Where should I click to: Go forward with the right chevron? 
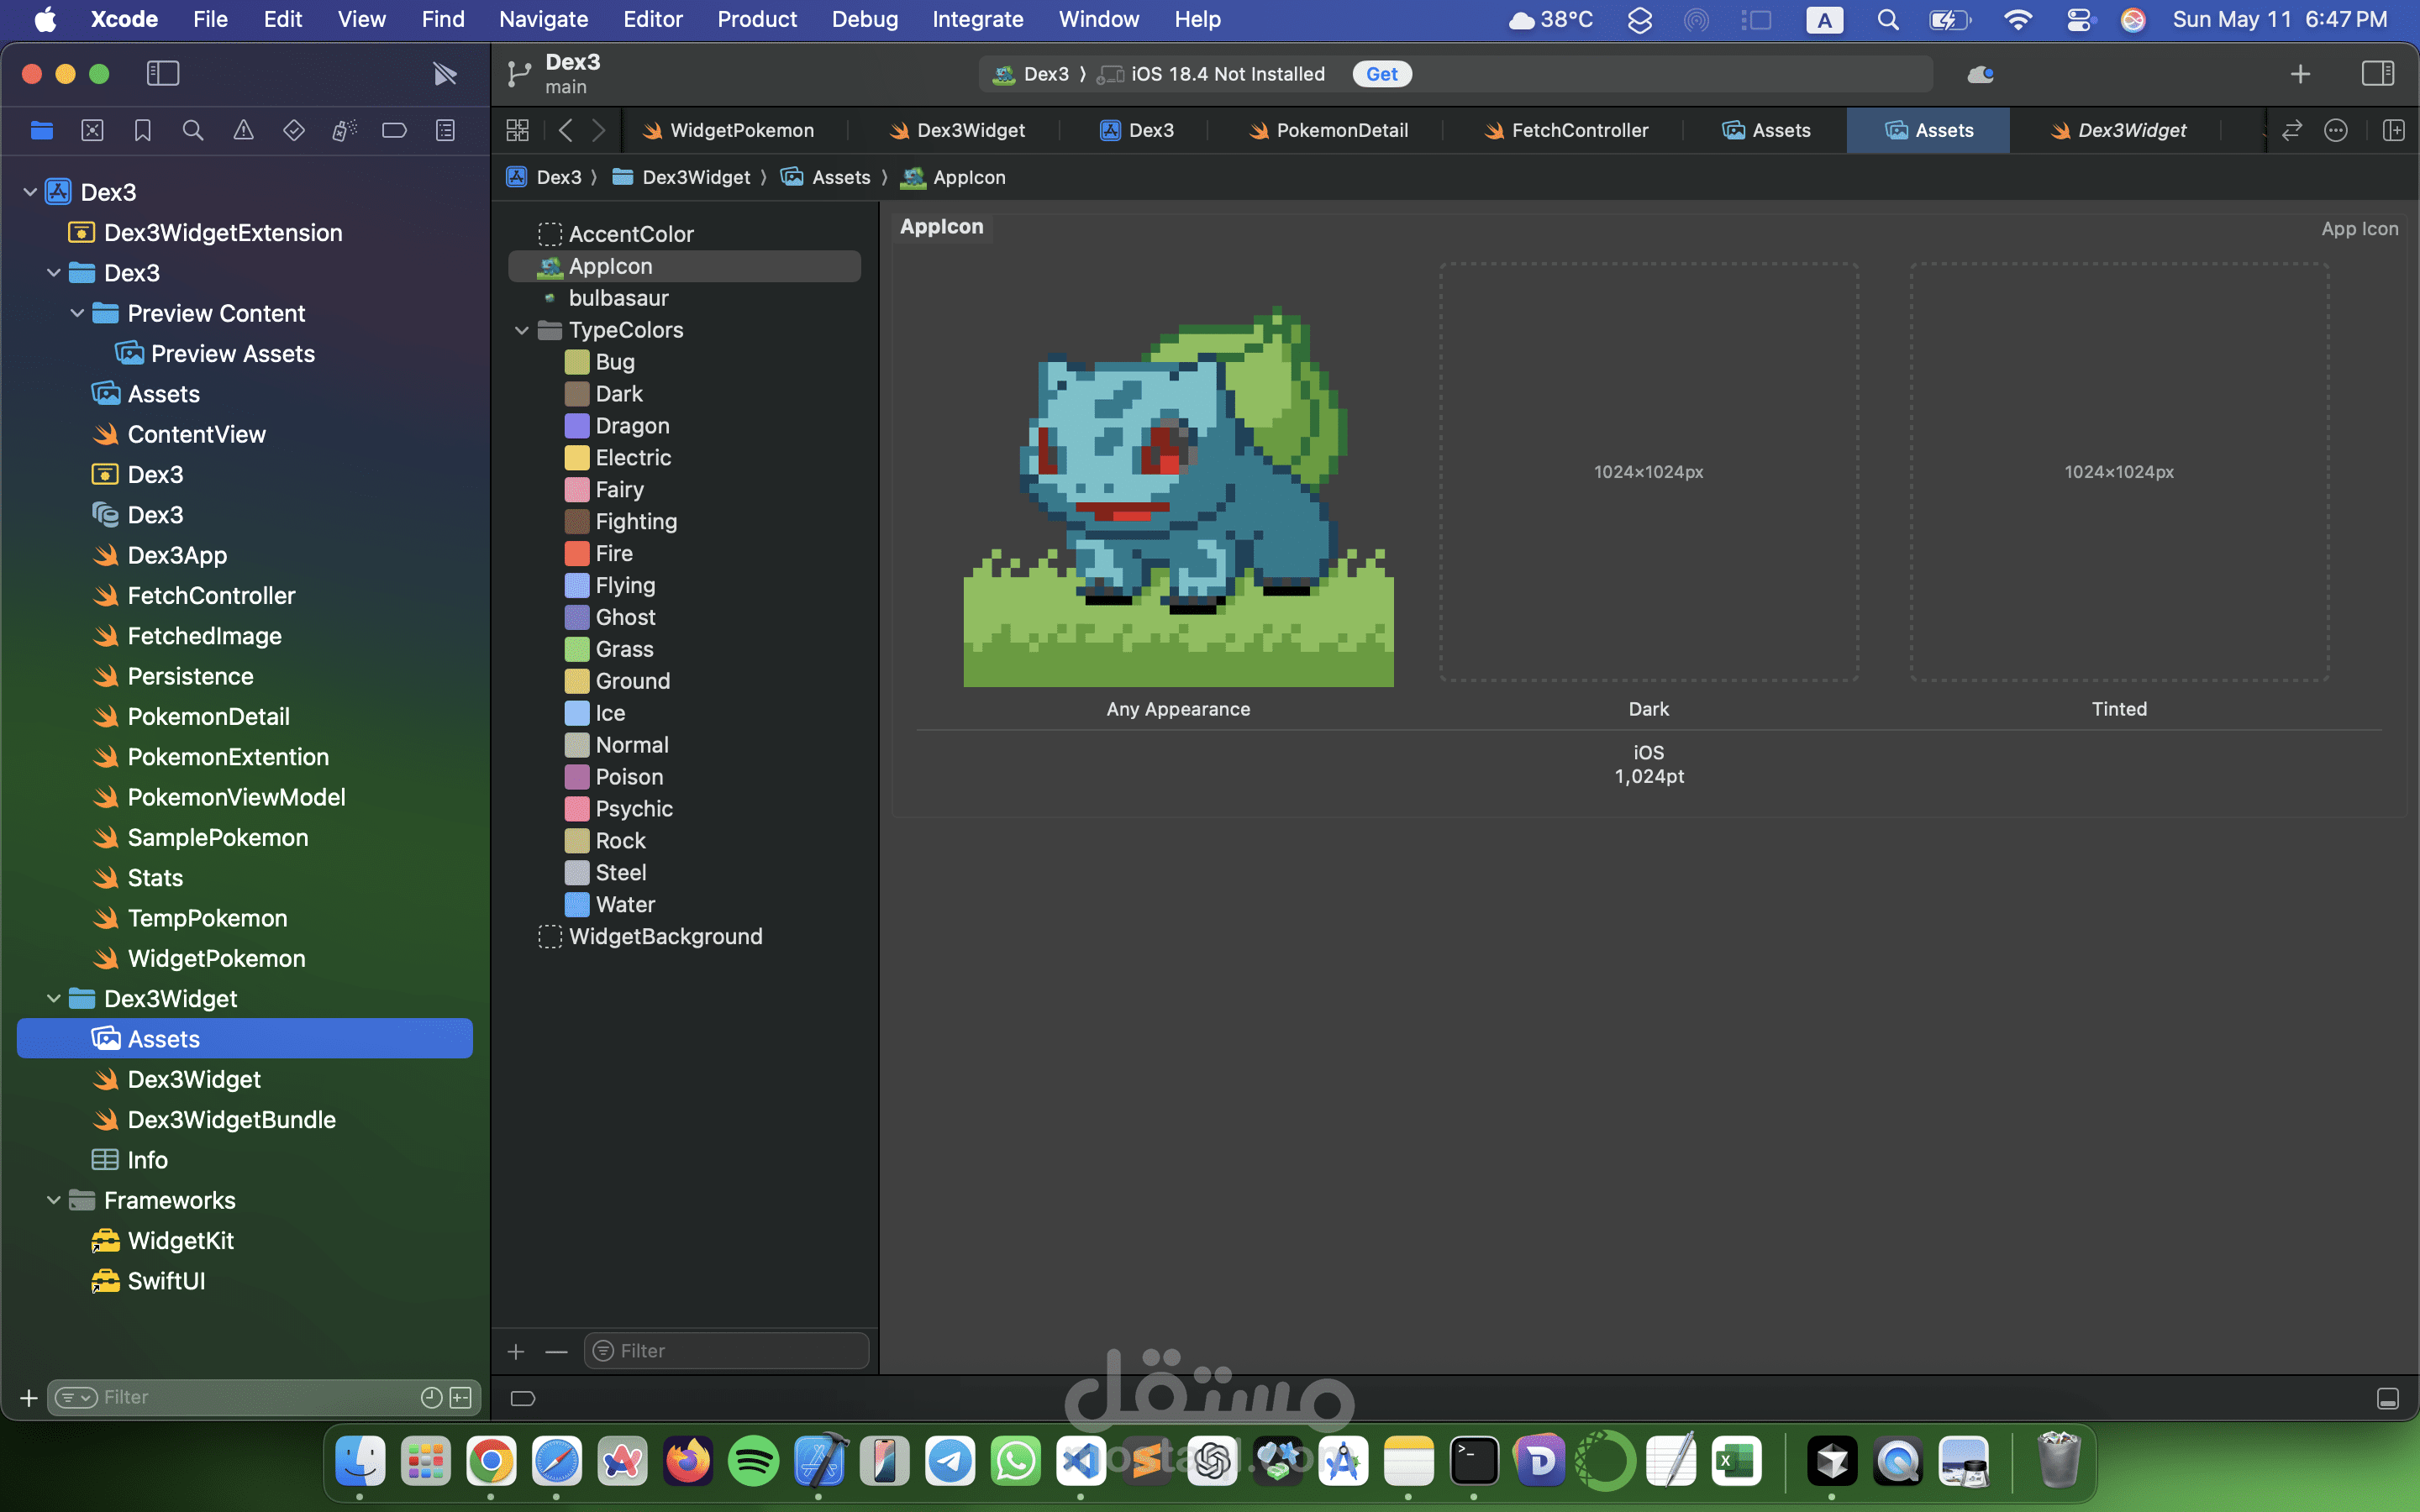coord(599,130)
